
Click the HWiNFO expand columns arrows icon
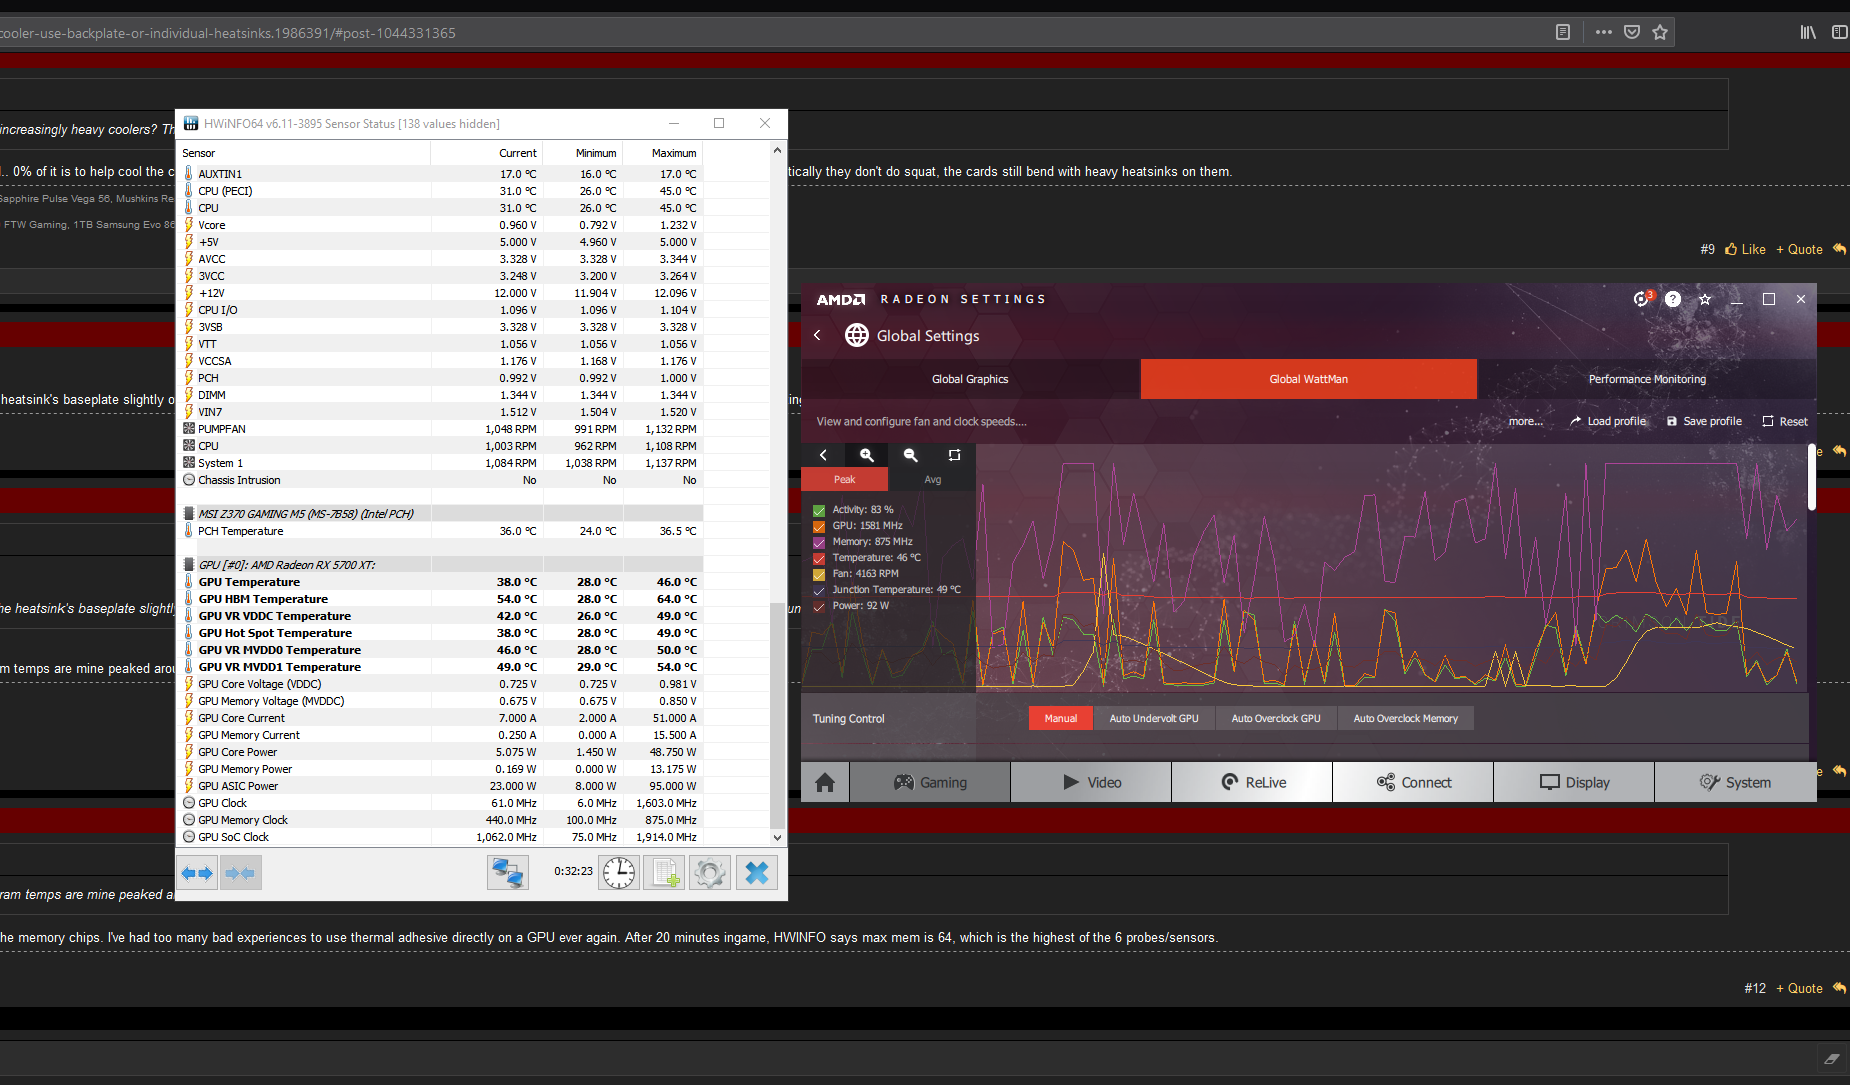pos(197,873)
